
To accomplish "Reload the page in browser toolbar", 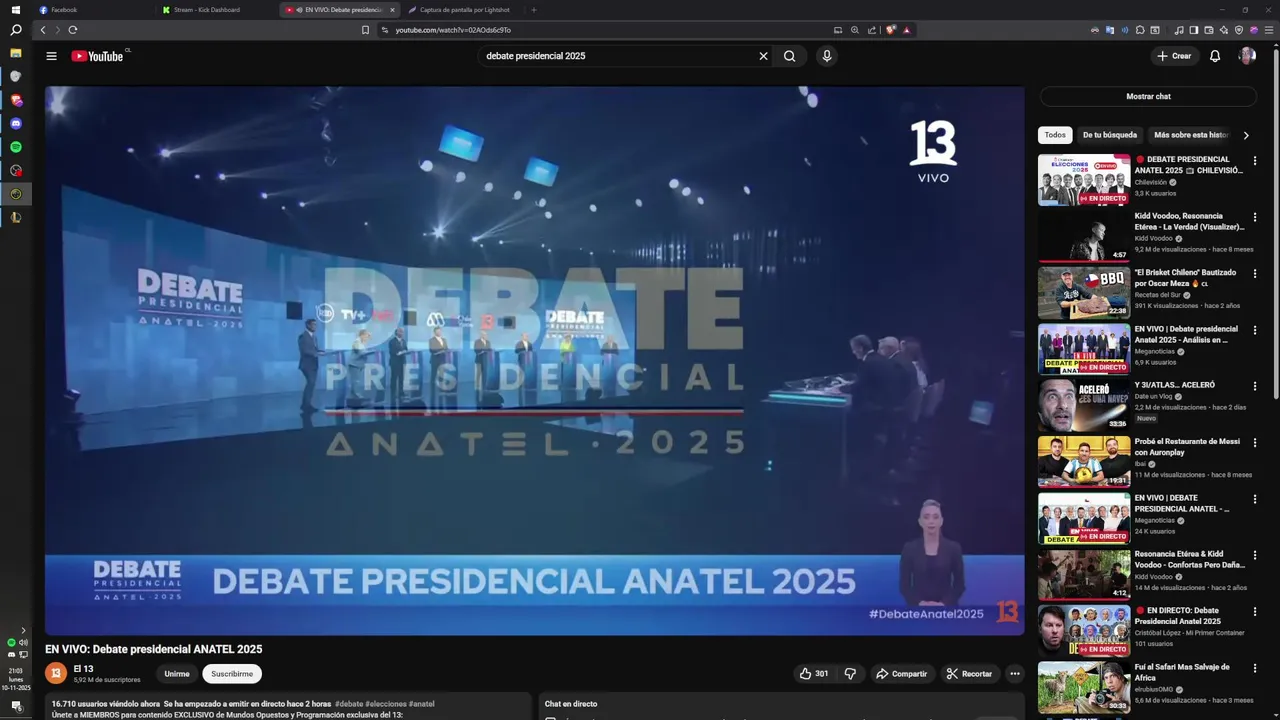I will (72, 30).
